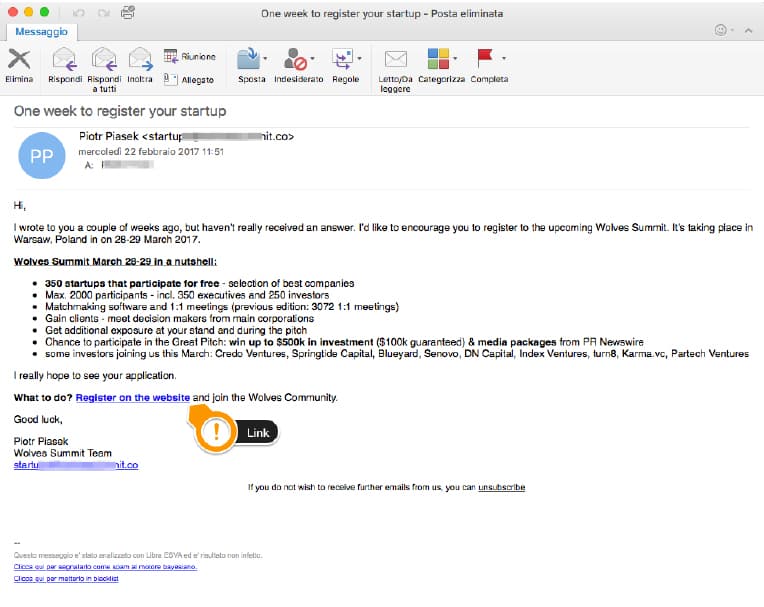Click 'Get additional exposure at your stand' bullet
The width and height of the screenshot is (764, 607).
pos(176,330)
